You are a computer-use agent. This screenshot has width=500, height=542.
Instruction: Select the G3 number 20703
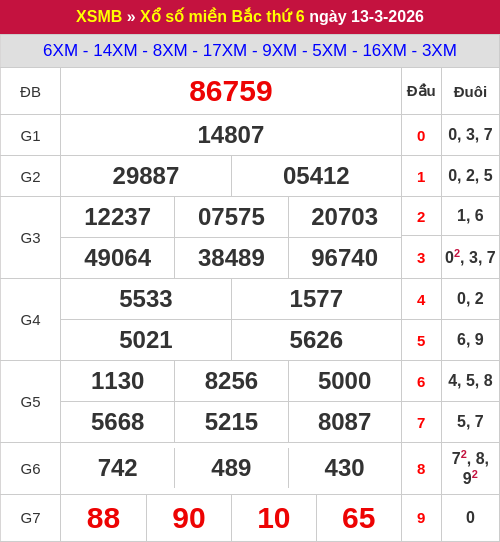pos(344,217)
